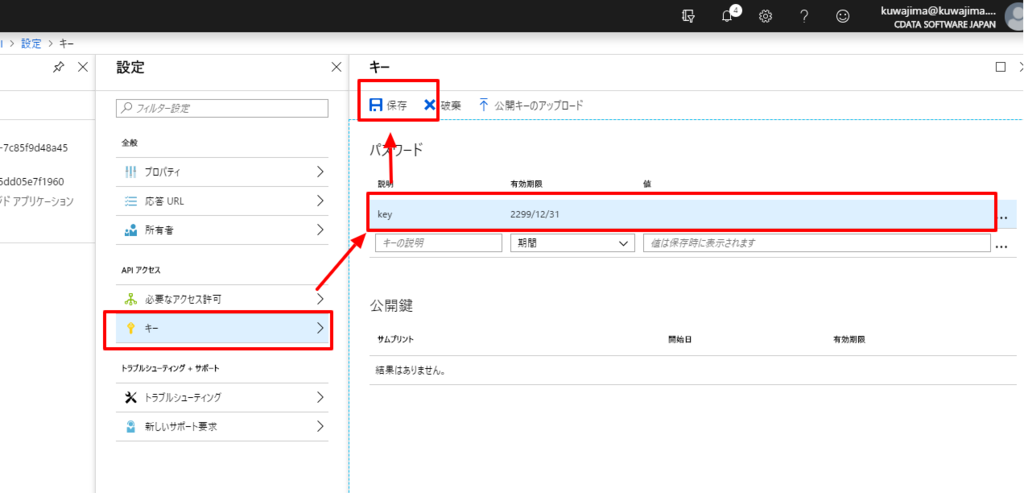Click the ID ending 7c85f9d48a45
1024x493 pixels.
click(34, 148)
